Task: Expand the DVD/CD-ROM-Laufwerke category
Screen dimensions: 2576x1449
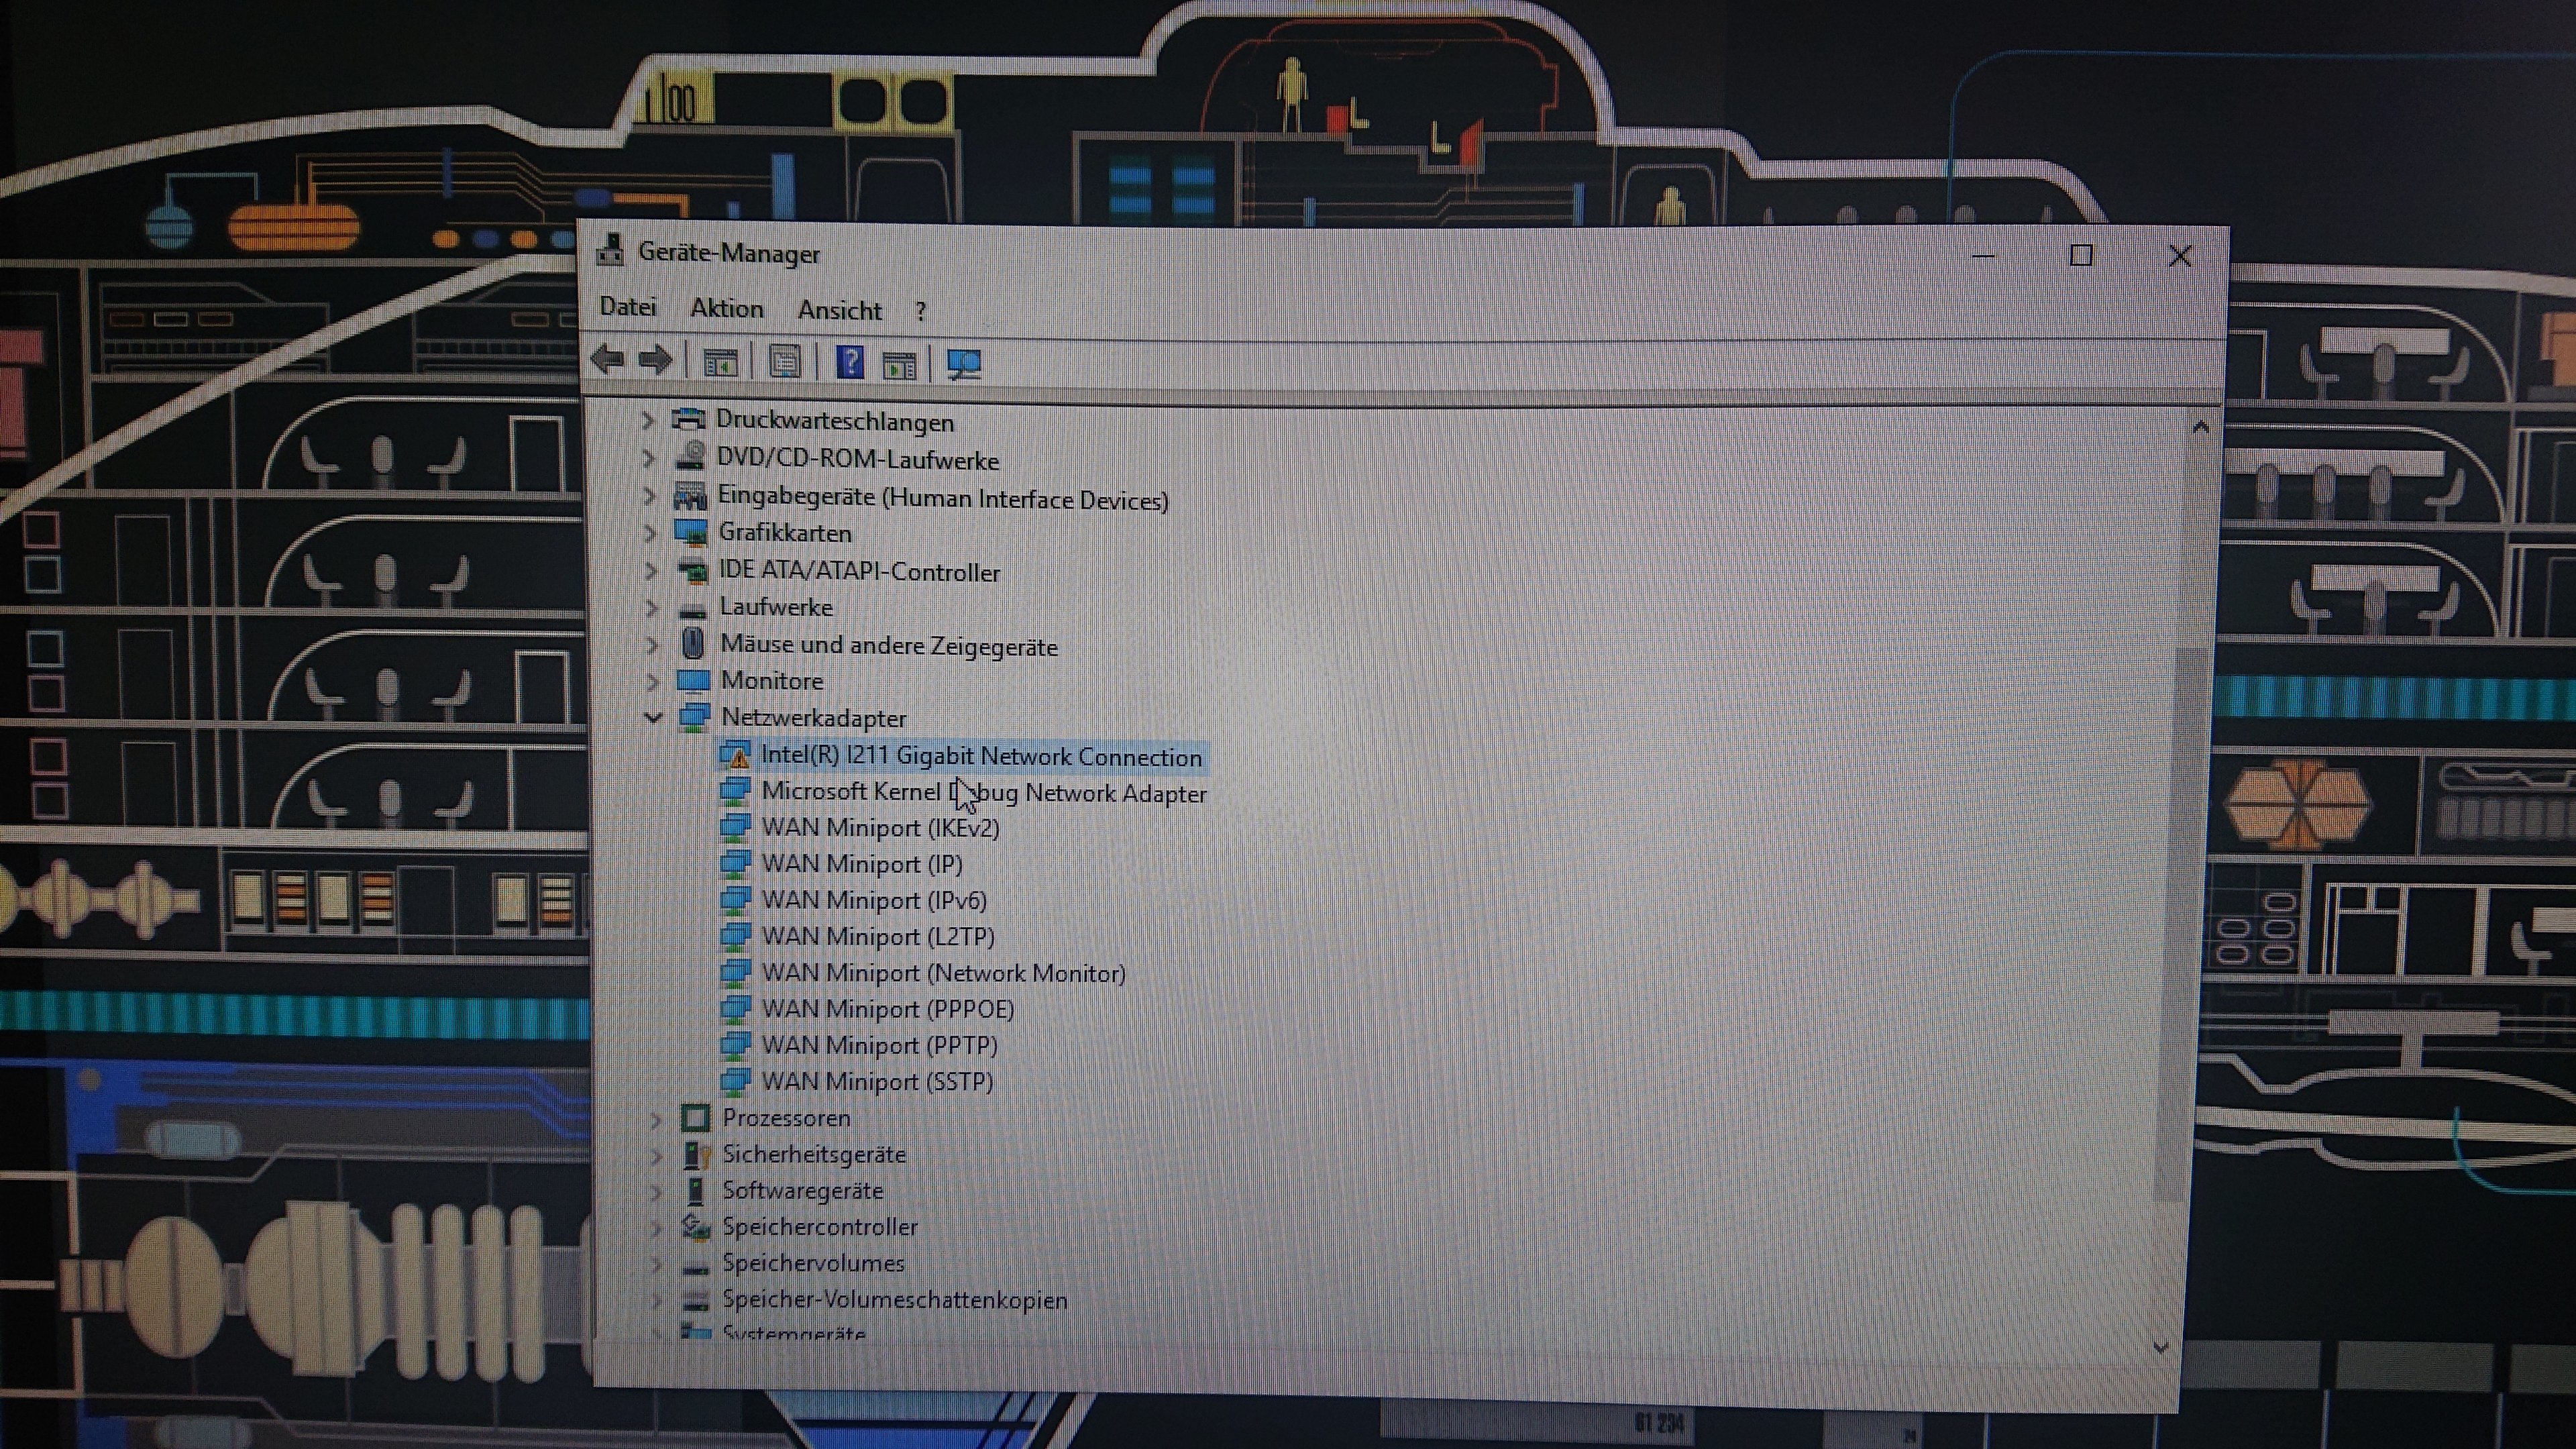Action: [x=648, y=459]
